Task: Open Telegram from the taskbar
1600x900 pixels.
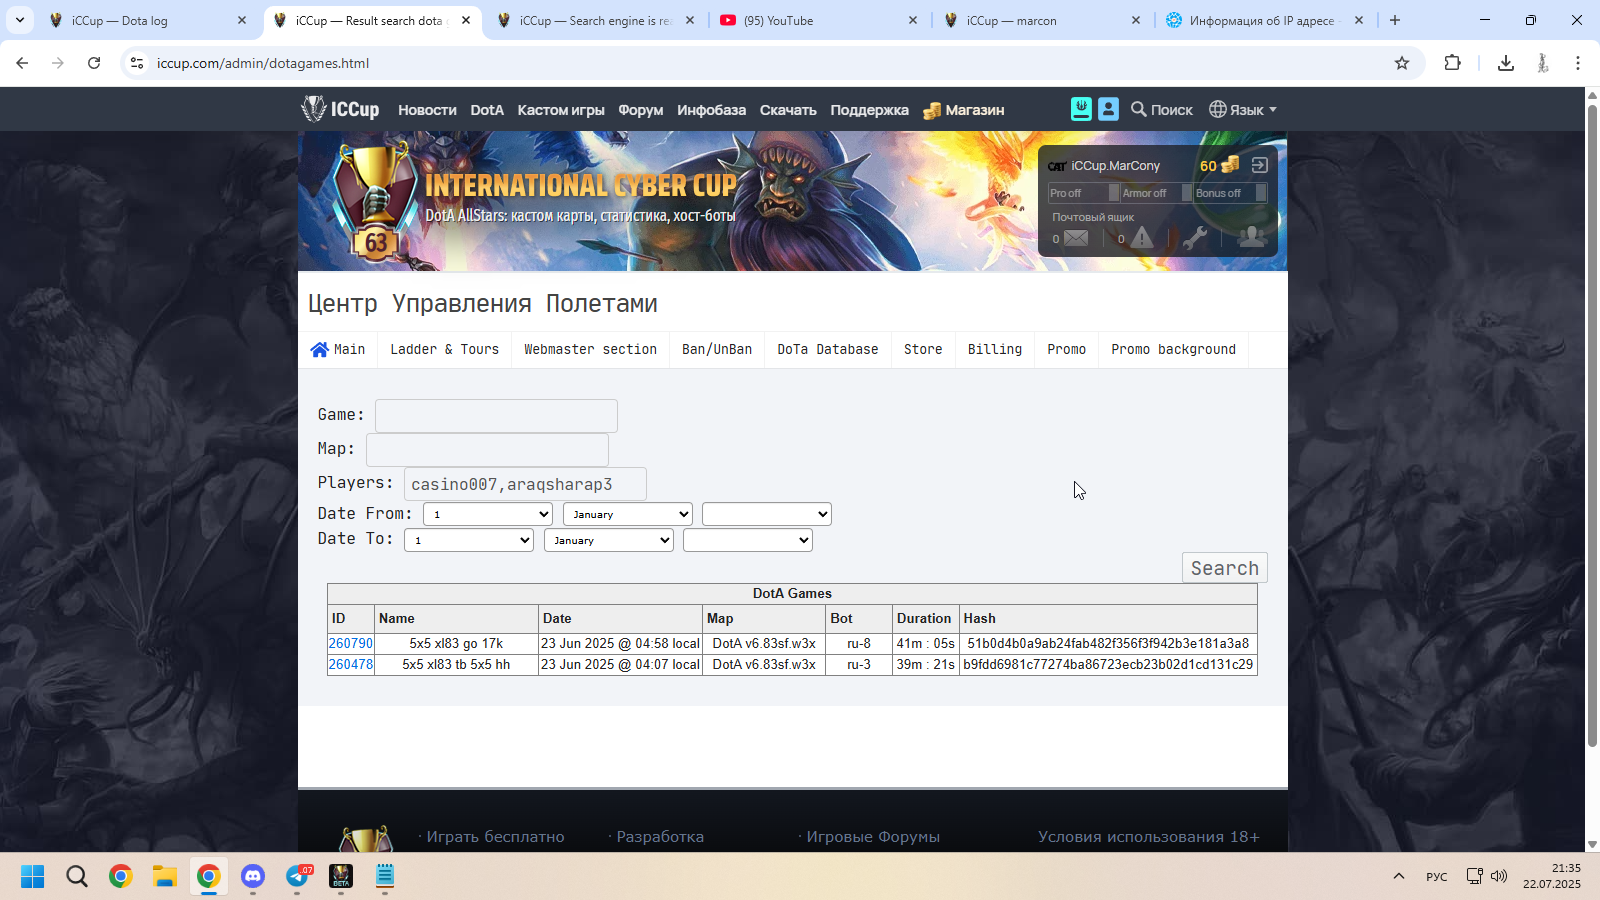Action: [x=297, y=876]
